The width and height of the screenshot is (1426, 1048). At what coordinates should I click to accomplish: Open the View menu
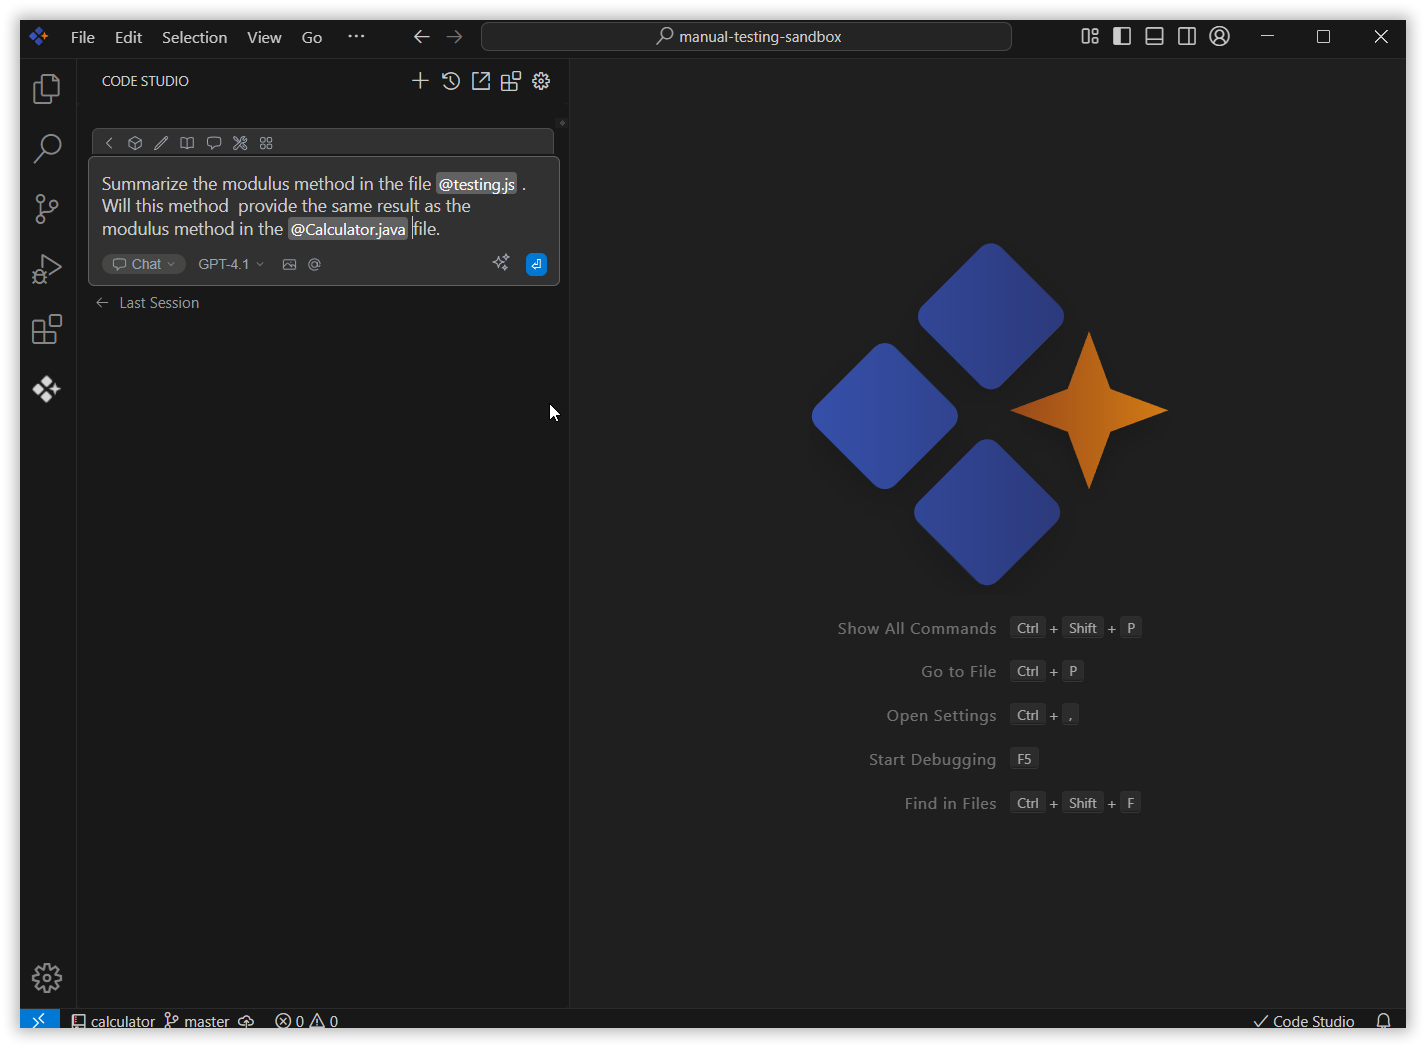pyautogui.click(x=264, y=37)
